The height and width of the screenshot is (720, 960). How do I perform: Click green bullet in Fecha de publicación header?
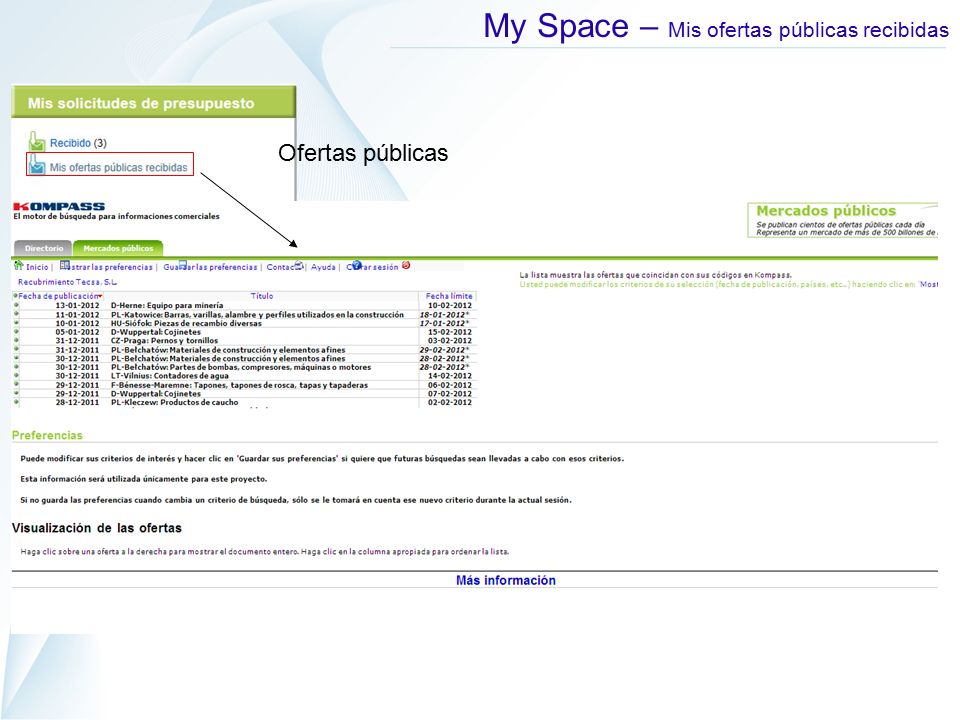[15, 296]
